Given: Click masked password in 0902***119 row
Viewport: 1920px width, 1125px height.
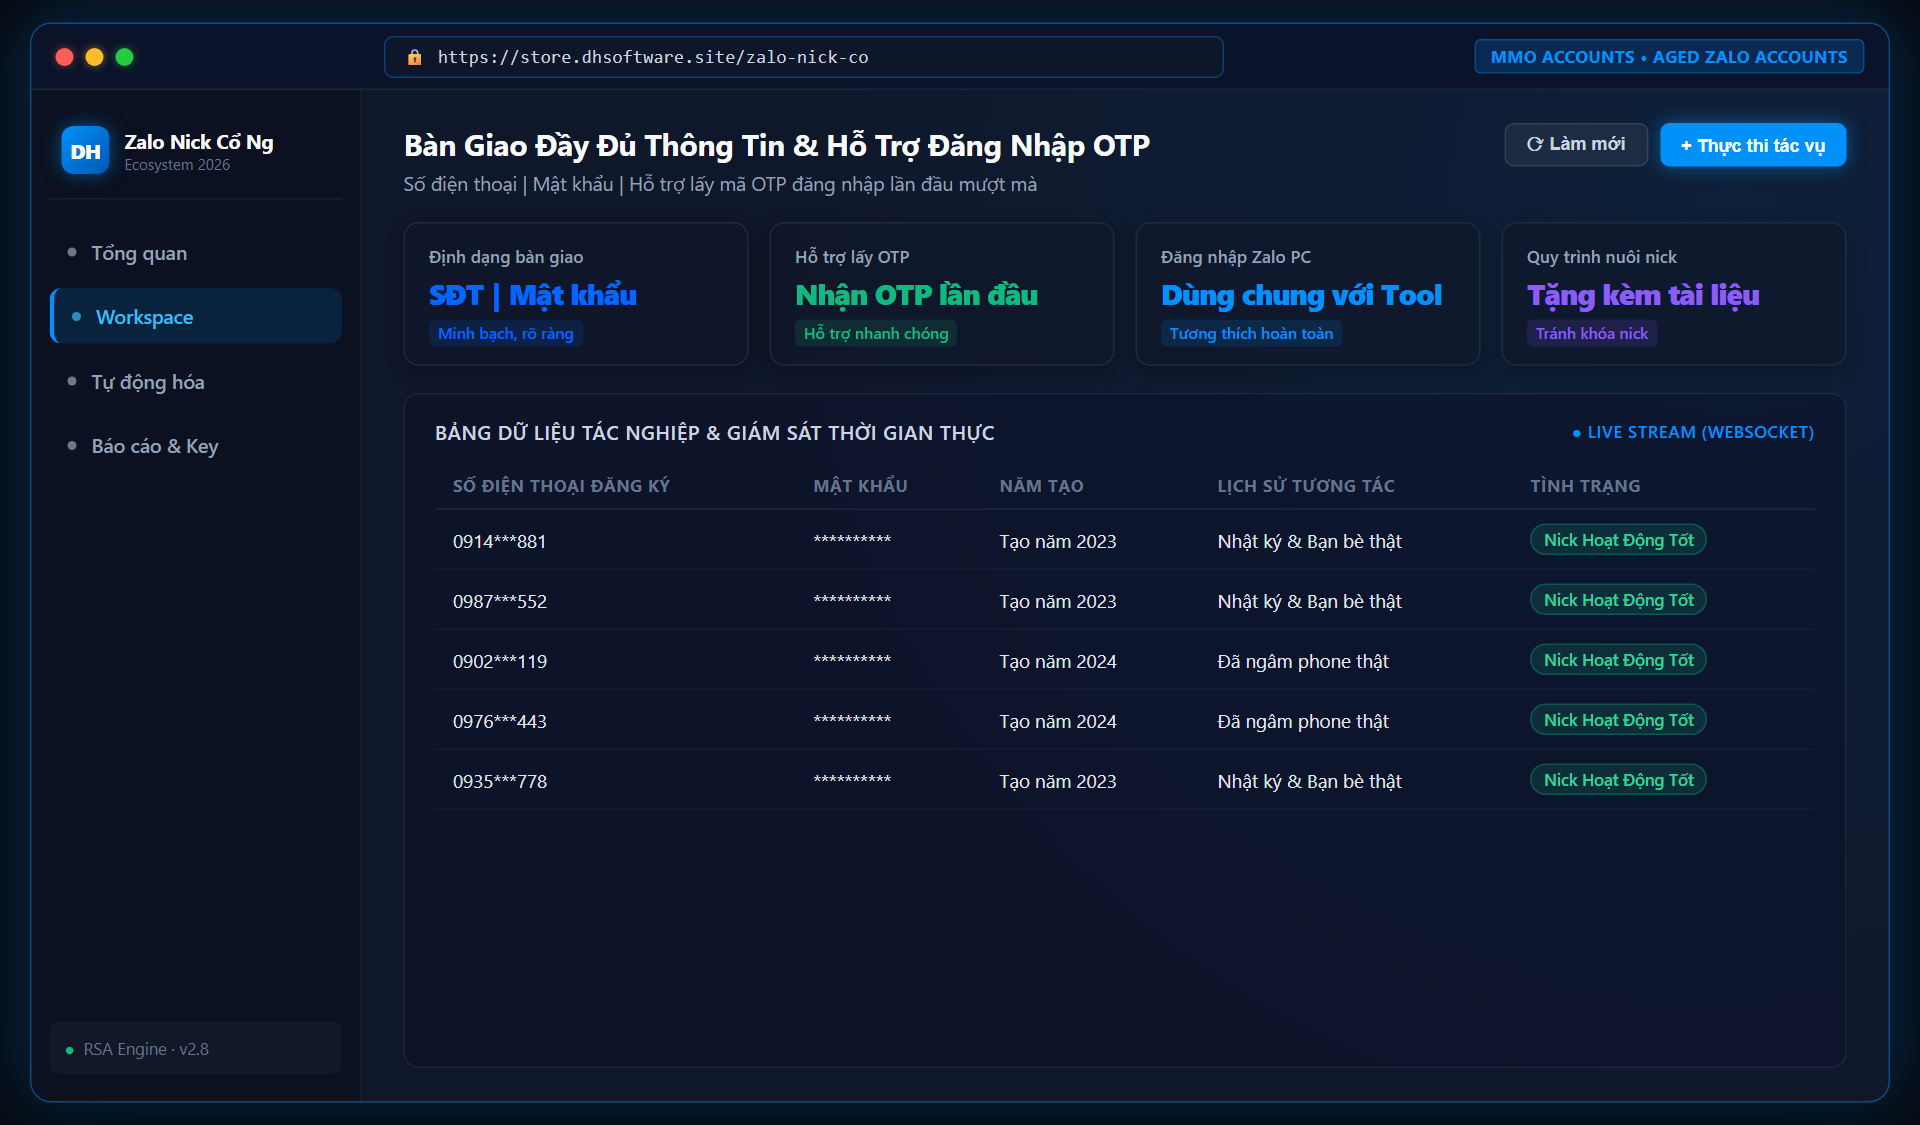Looking at the screenshot, I should pos(852,660).
